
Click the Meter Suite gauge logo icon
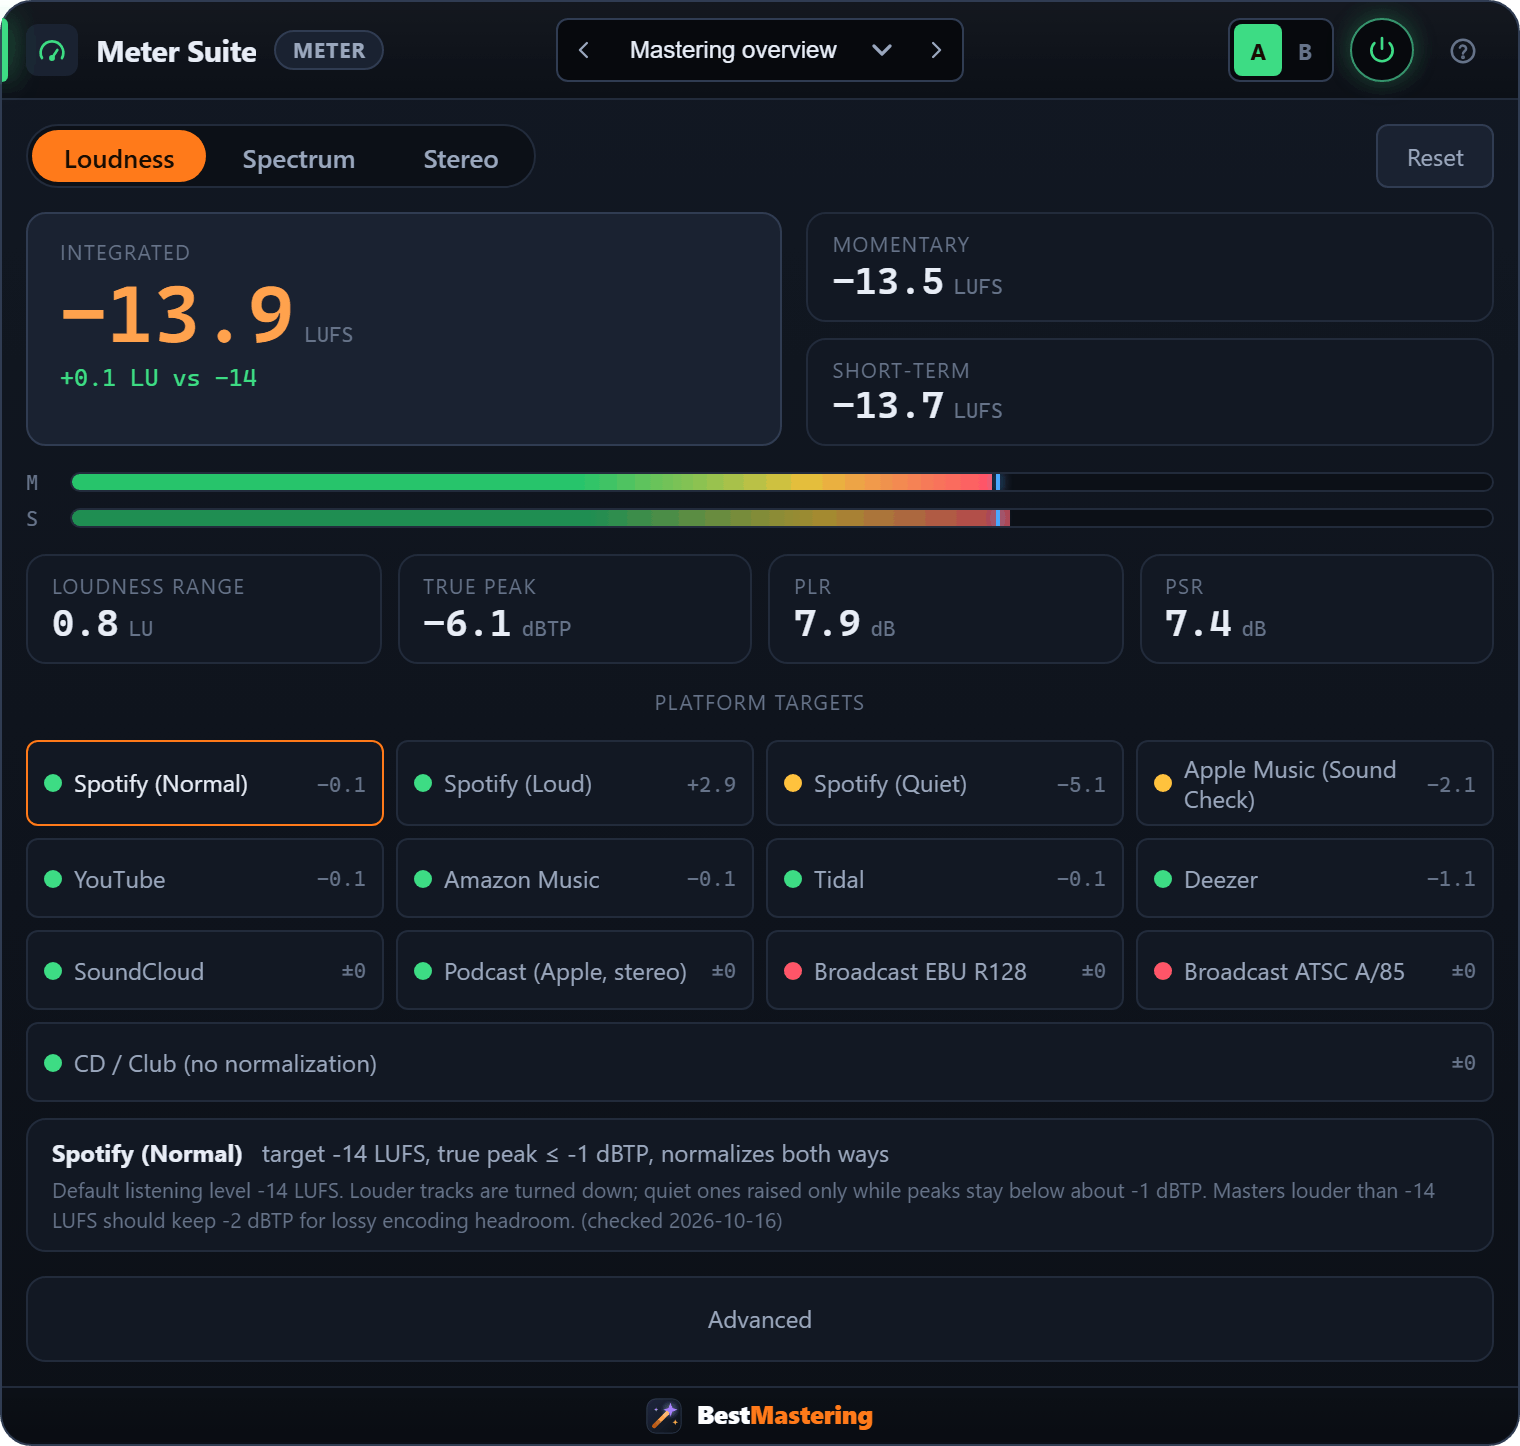pyautogui.click(x=52, y=51)
